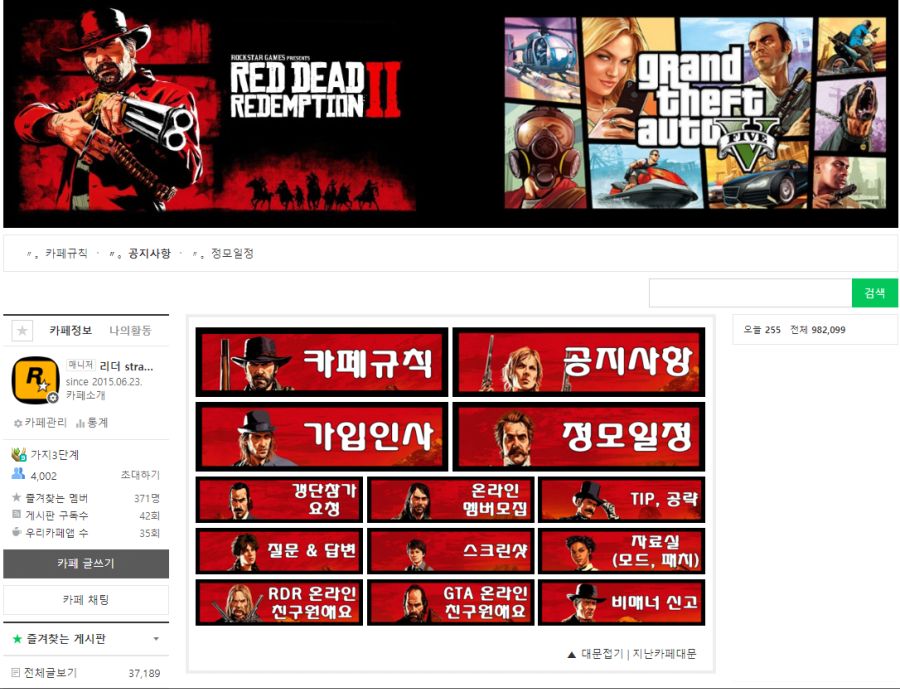Viewport: 900px width, 689px height.
Task: Click the Rockstar Games cafe profile icon
Action: 36,380
